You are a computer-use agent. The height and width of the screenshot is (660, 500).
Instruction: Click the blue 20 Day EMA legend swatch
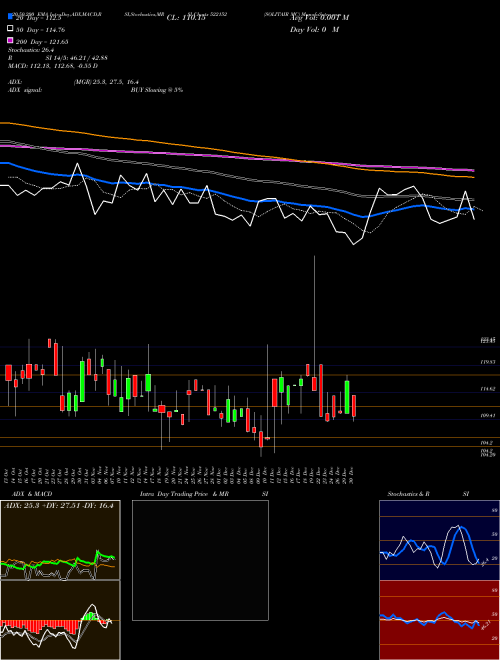(x=10, y=17)
